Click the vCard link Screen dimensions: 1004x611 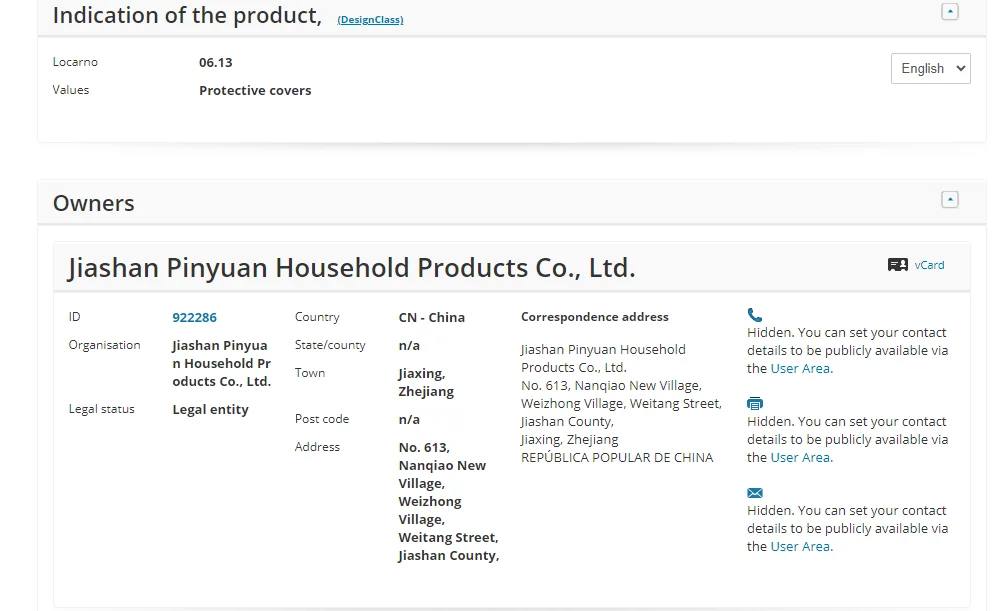click(x=929, y=265)
